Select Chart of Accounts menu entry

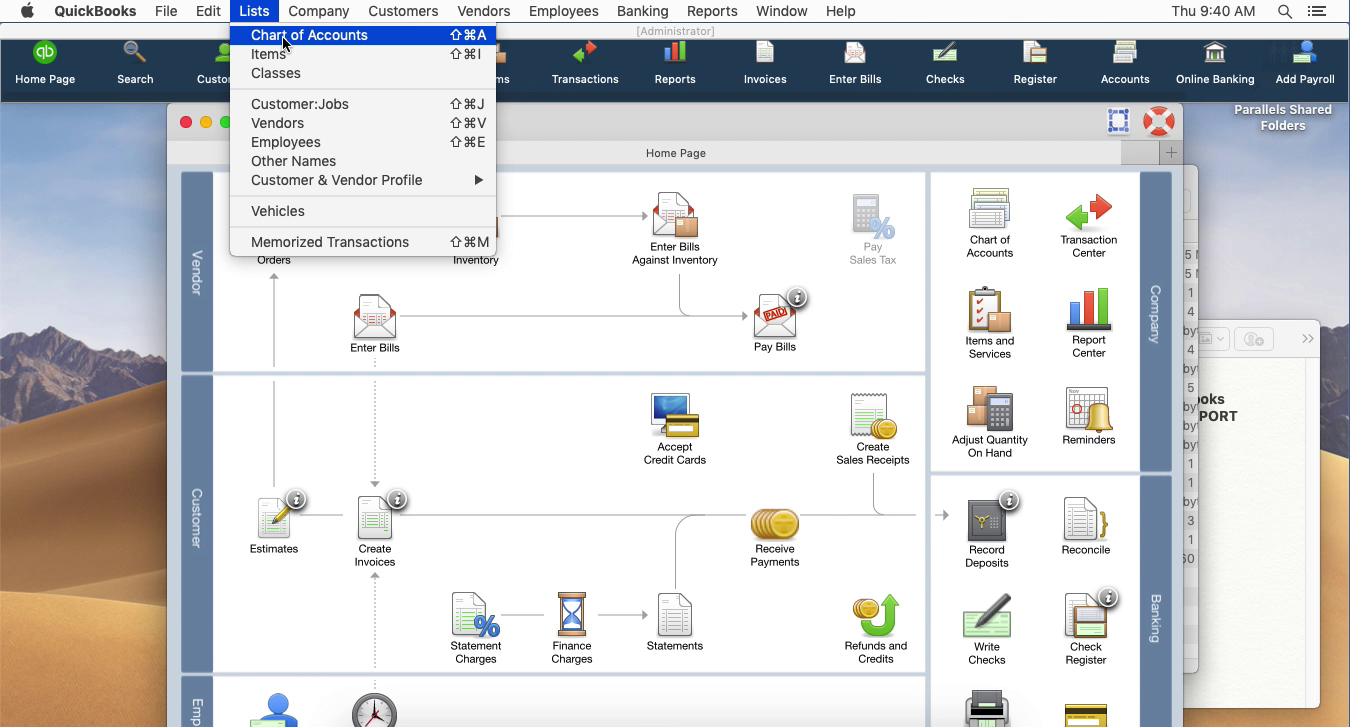coord(363,35)
